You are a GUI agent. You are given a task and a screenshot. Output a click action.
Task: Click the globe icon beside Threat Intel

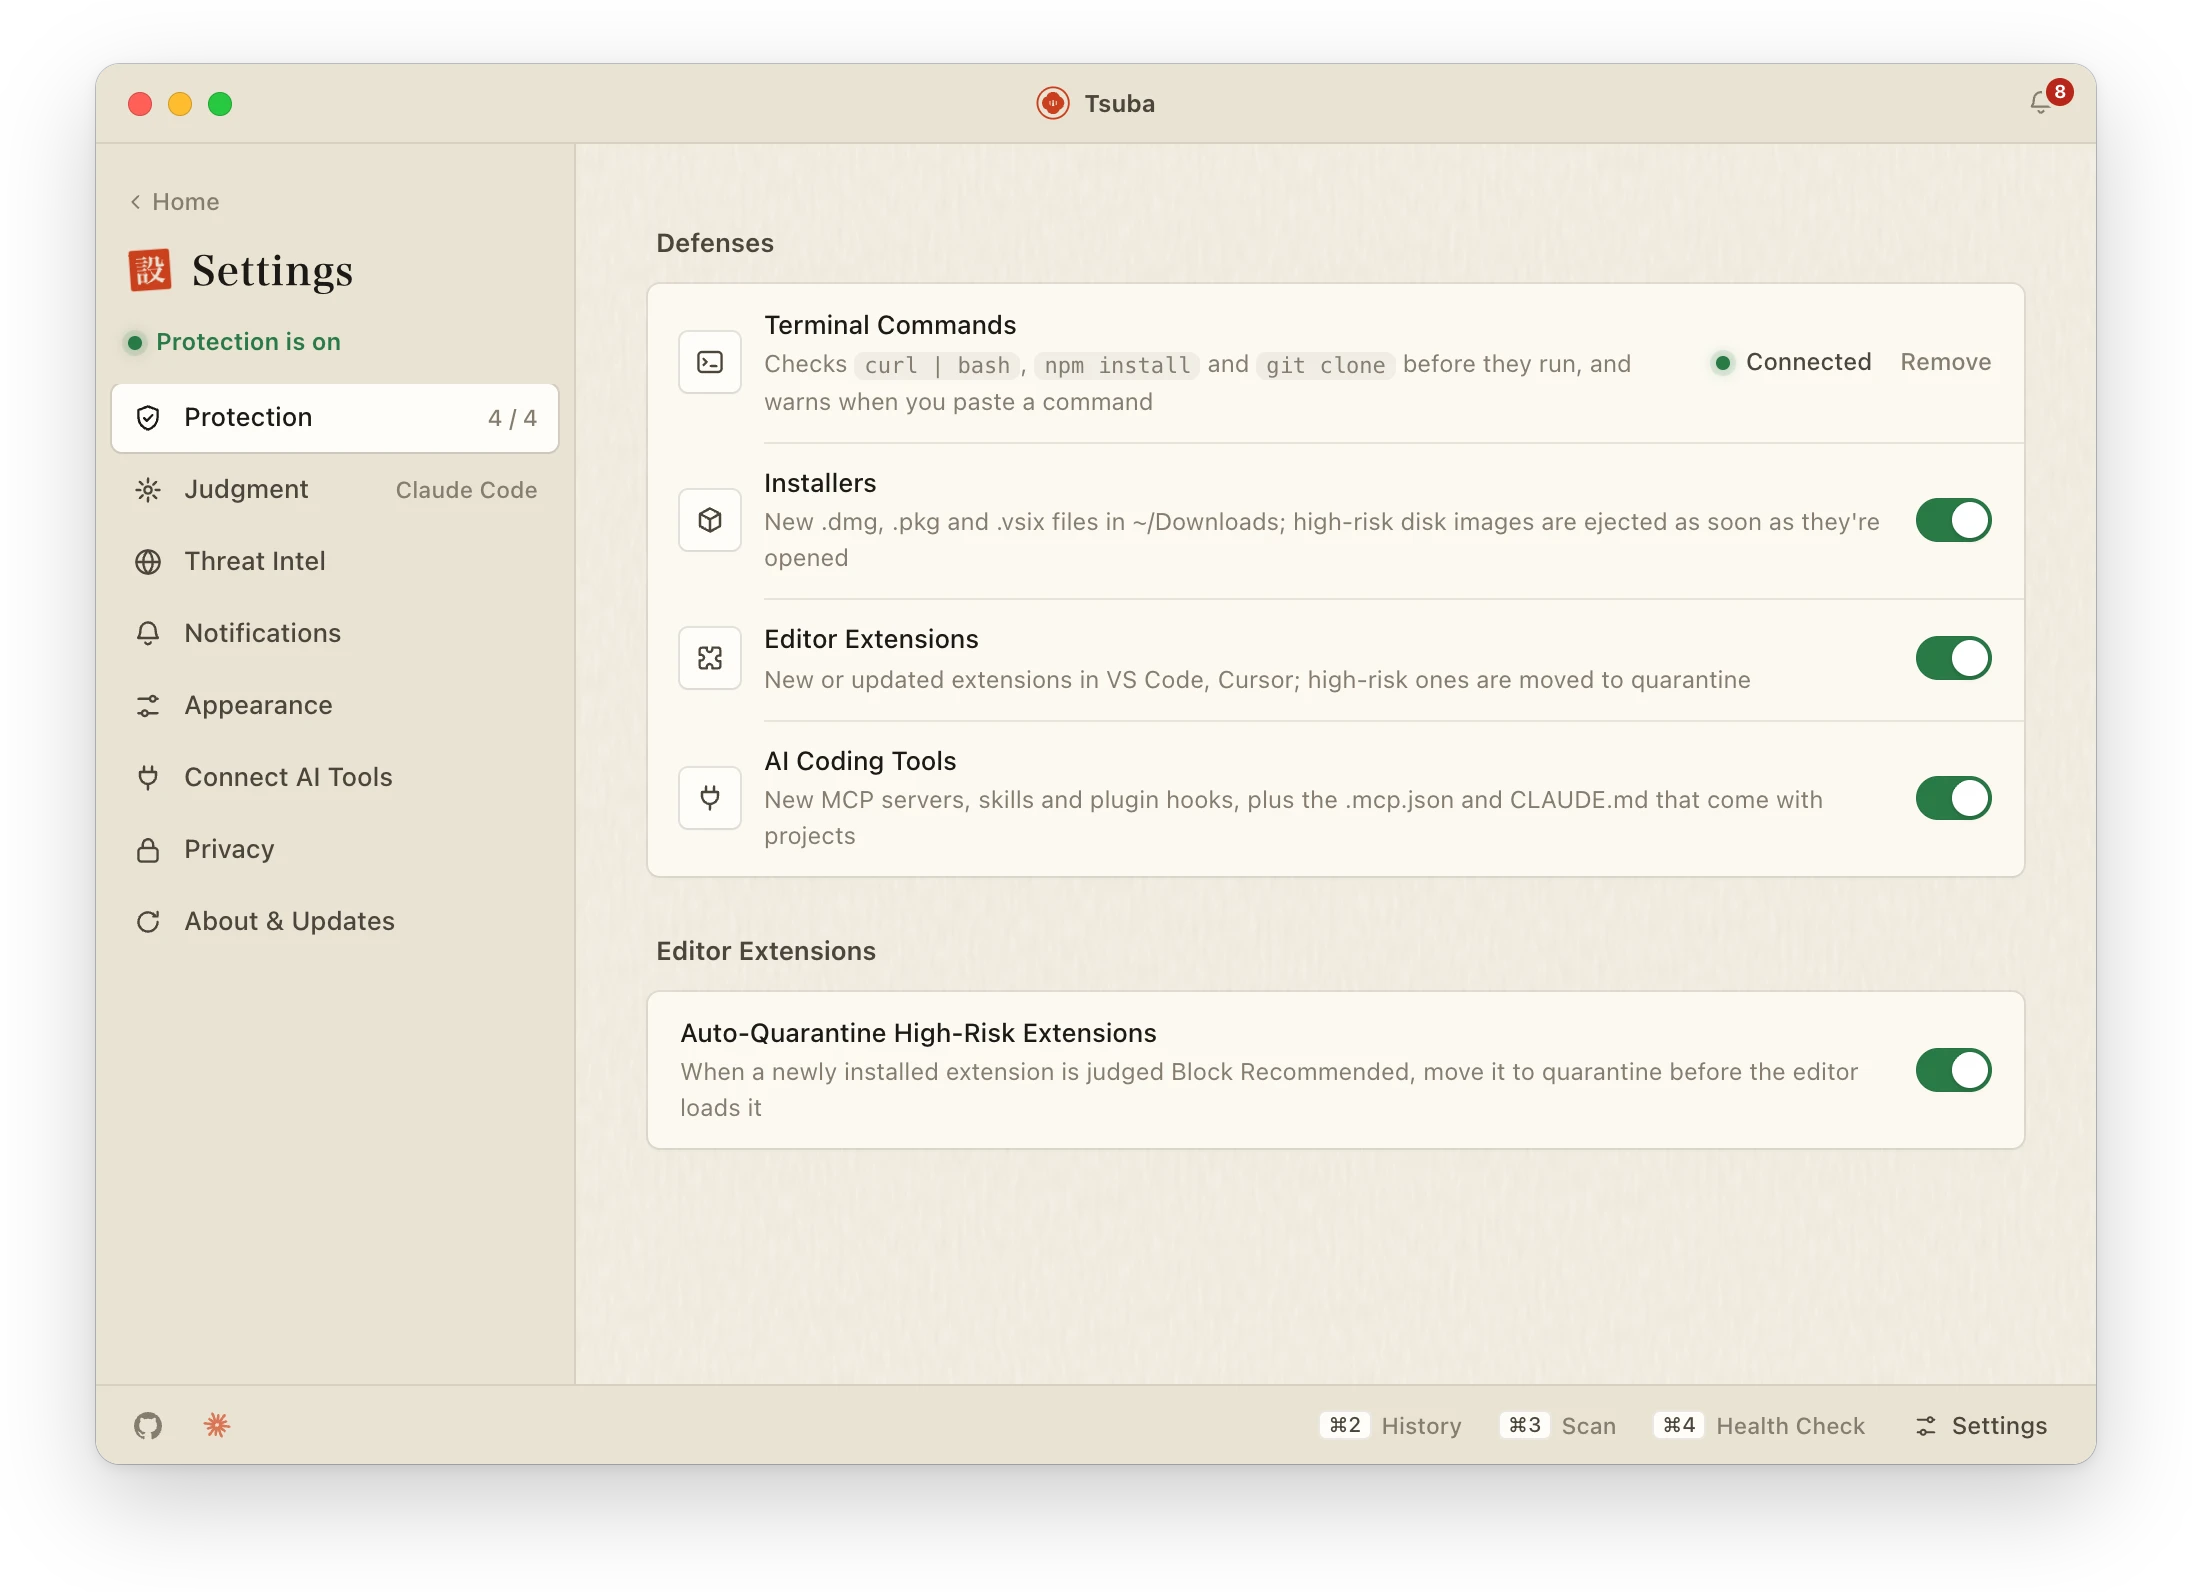[x=148, y=562]
